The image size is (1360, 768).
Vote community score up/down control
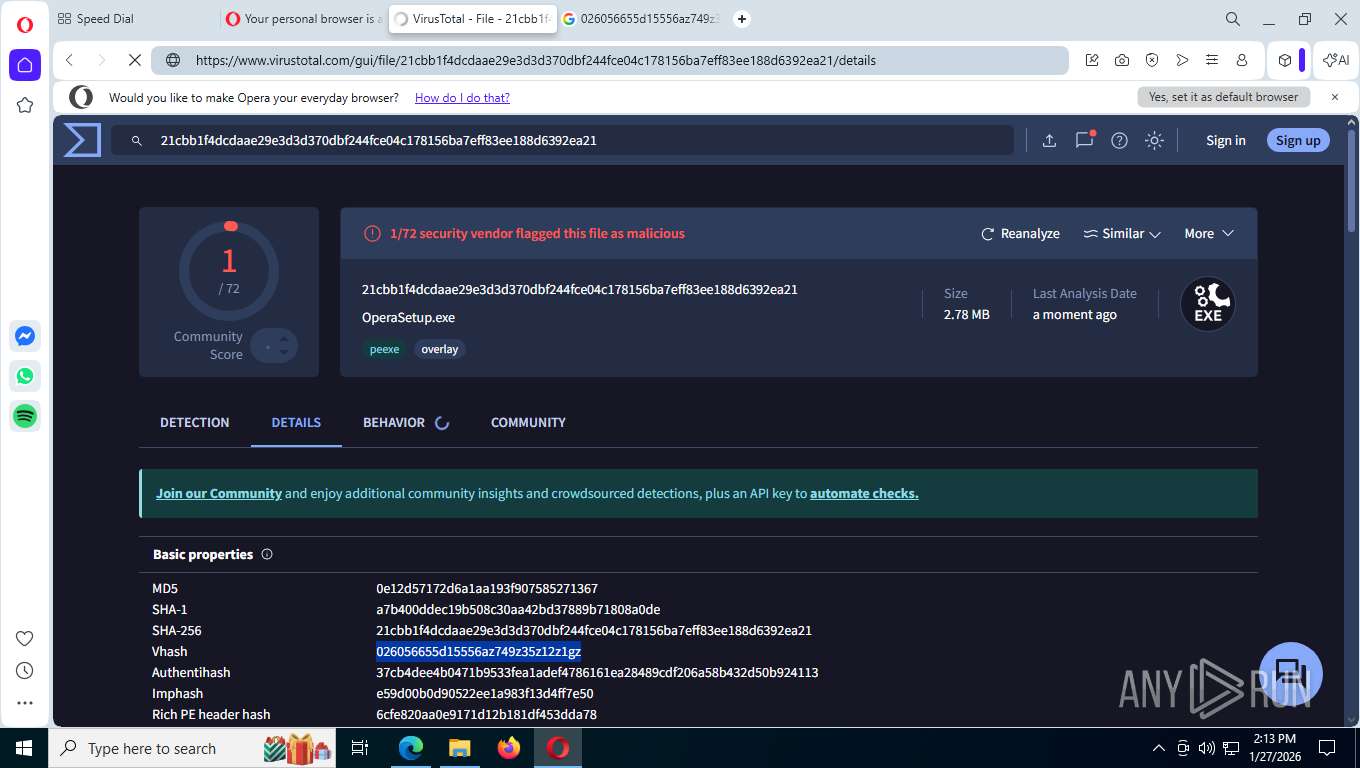coord(274,346)
